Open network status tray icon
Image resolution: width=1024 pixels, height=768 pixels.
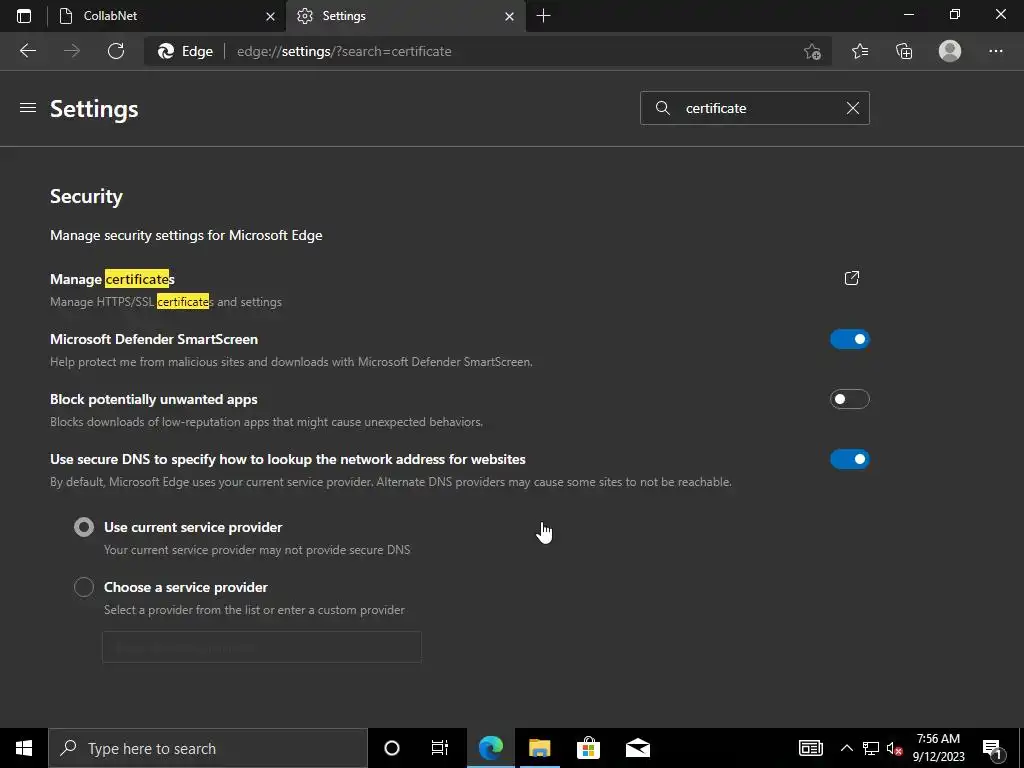871,748
